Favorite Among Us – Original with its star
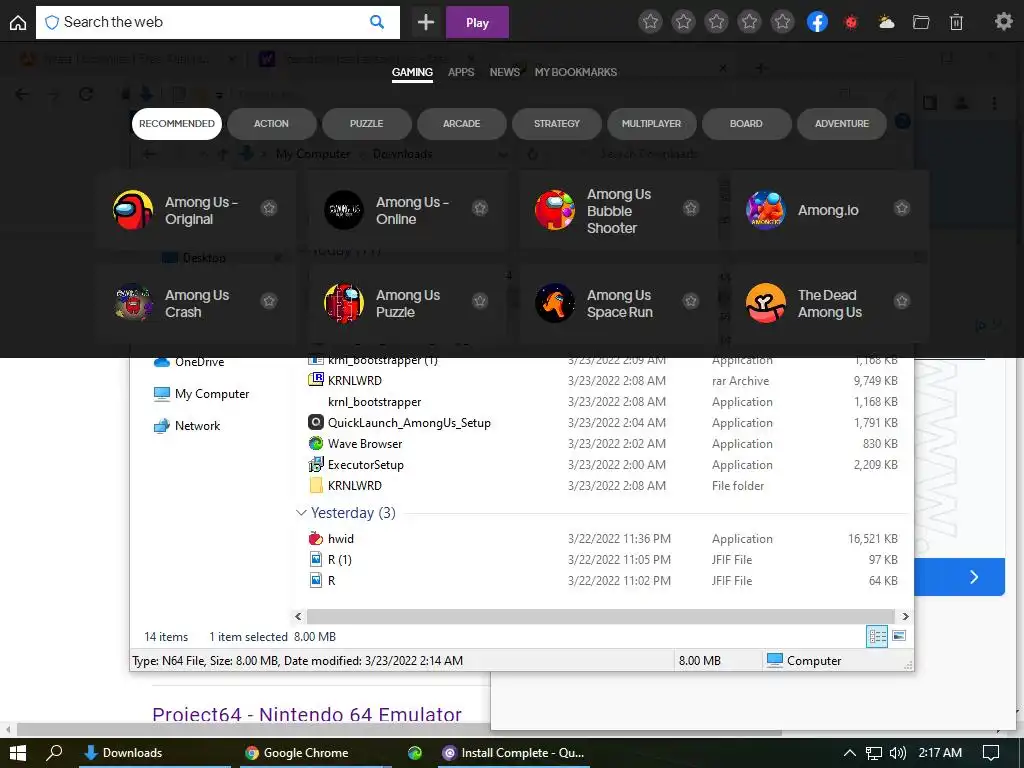 pos(269,208)
